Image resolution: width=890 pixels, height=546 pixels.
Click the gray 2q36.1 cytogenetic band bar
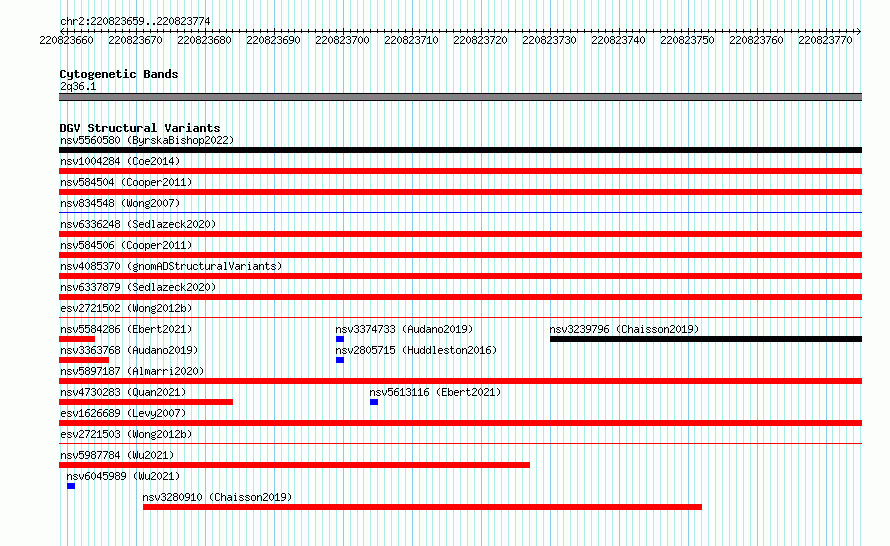pos(460,97)
